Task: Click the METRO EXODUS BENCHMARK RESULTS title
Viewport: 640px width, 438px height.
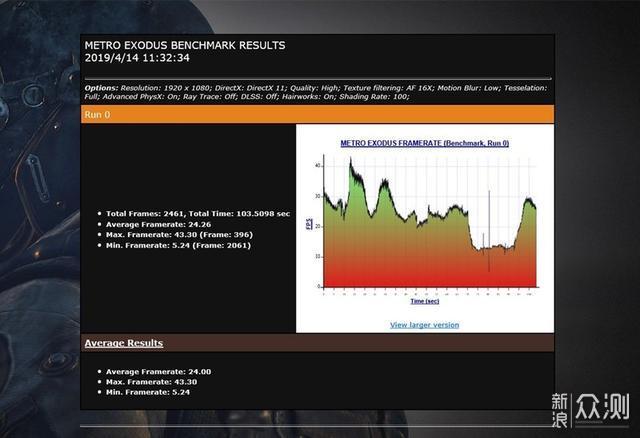Action: coord(184,45)
